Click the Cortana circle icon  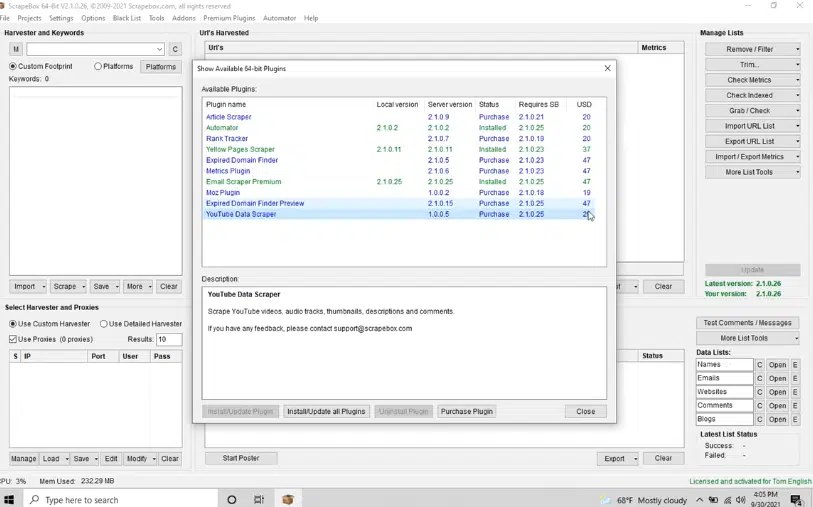(x=232, y=499)
